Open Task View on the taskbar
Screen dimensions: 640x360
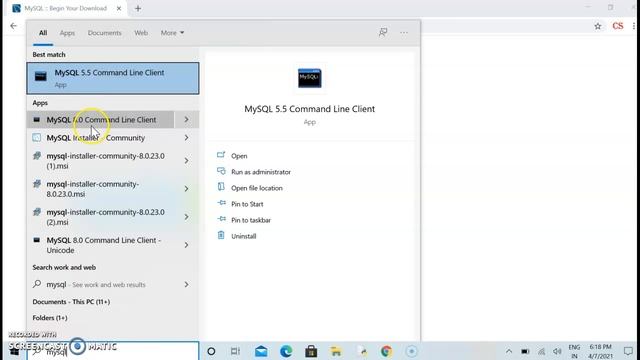235,351
